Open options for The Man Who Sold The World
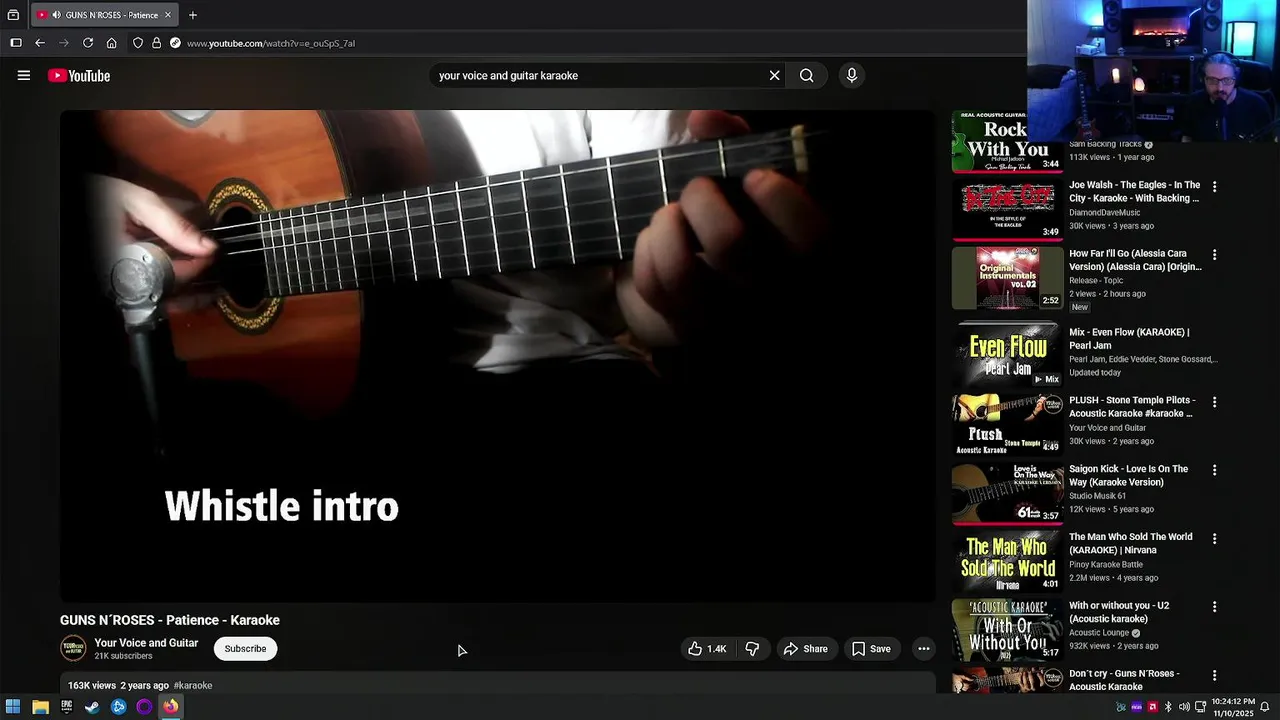 click(1215, 538)
